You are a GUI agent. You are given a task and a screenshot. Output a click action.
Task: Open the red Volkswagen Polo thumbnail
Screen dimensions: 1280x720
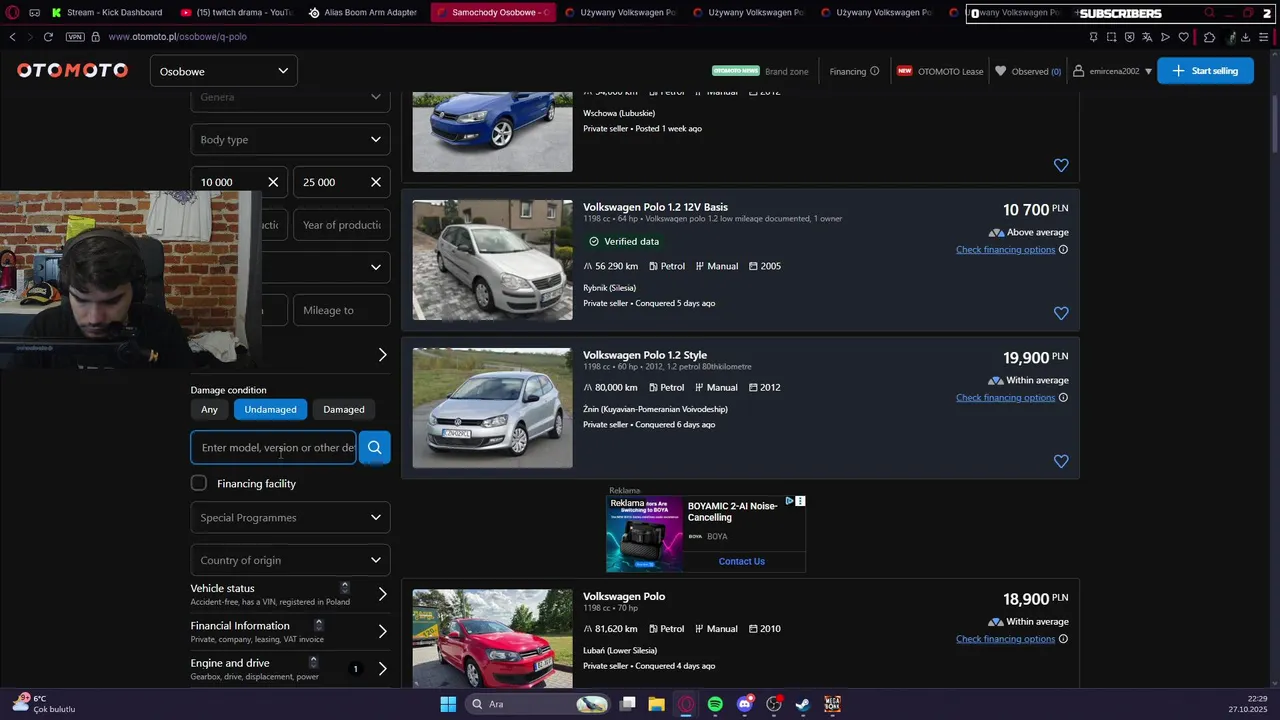tap(493, 638)
